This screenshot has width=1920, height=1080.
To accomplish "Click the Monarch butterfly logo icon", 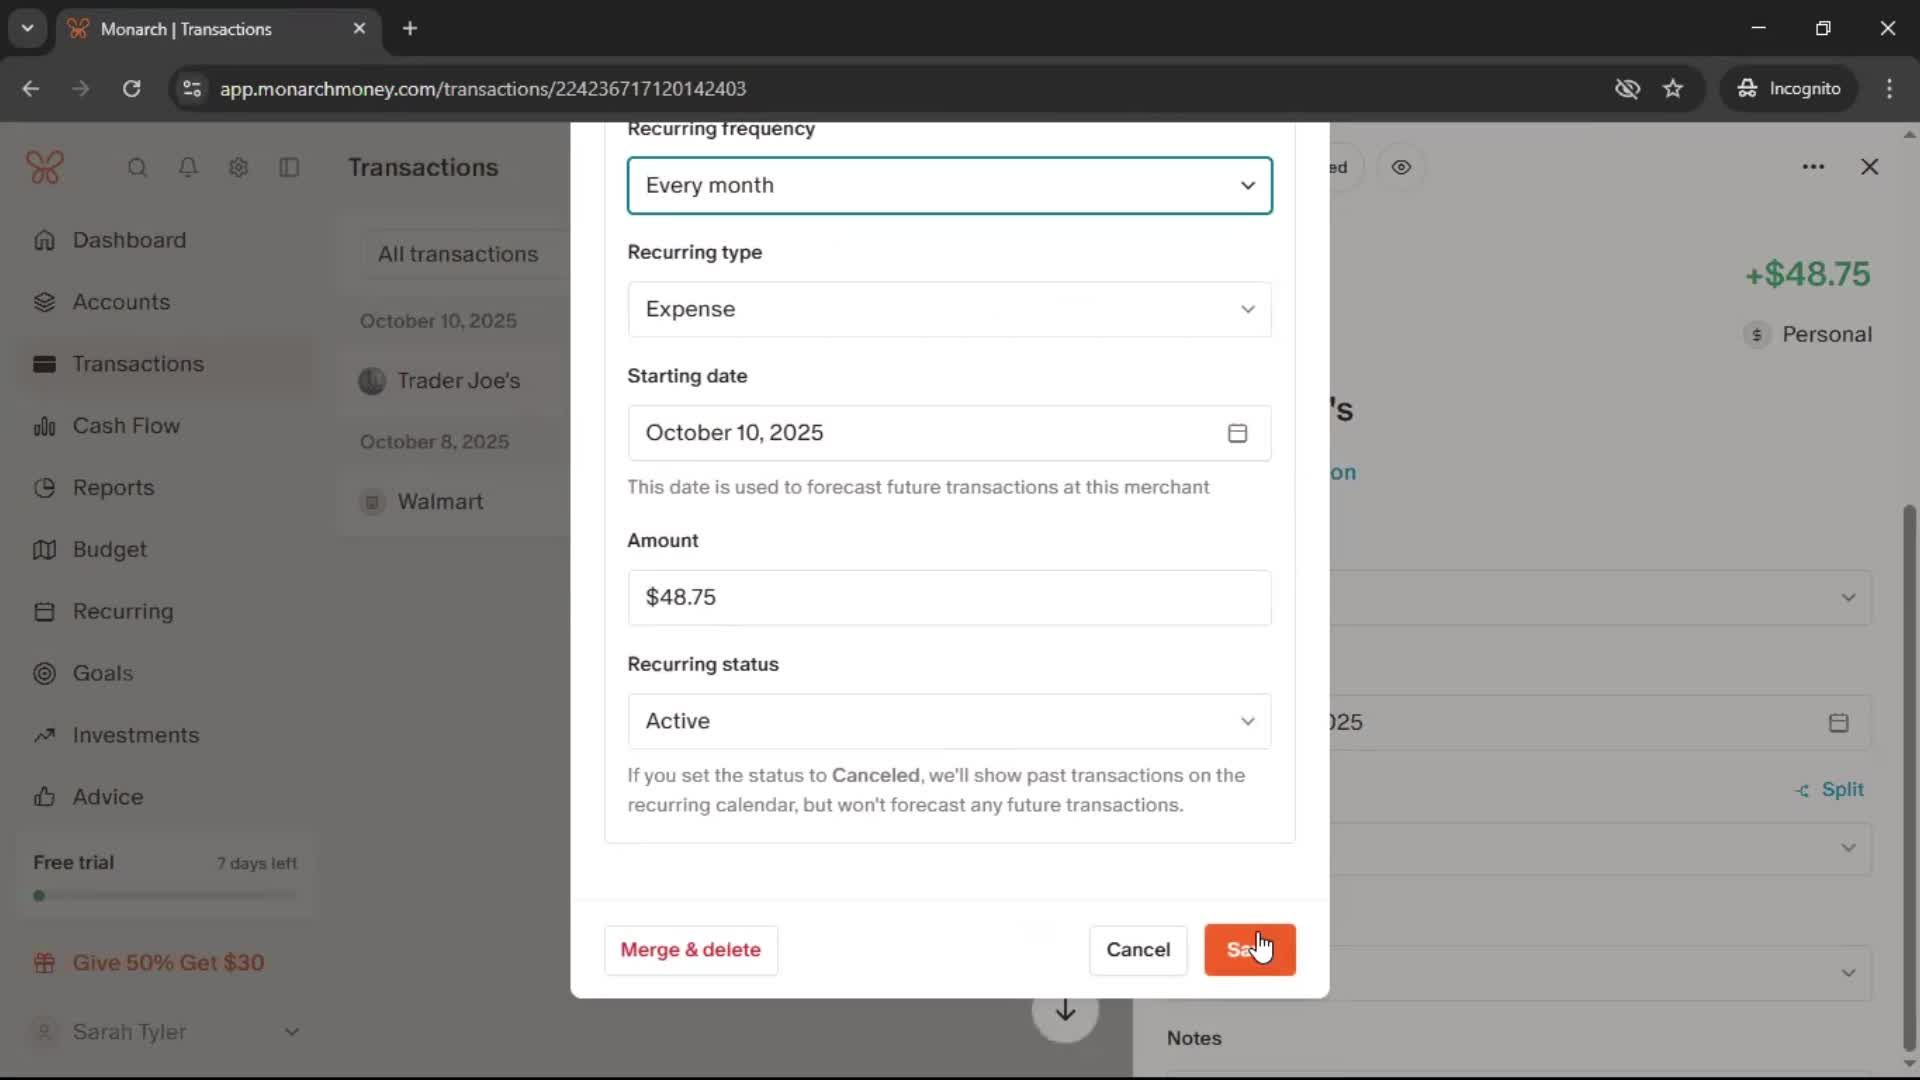I will (x=45, y=167).
